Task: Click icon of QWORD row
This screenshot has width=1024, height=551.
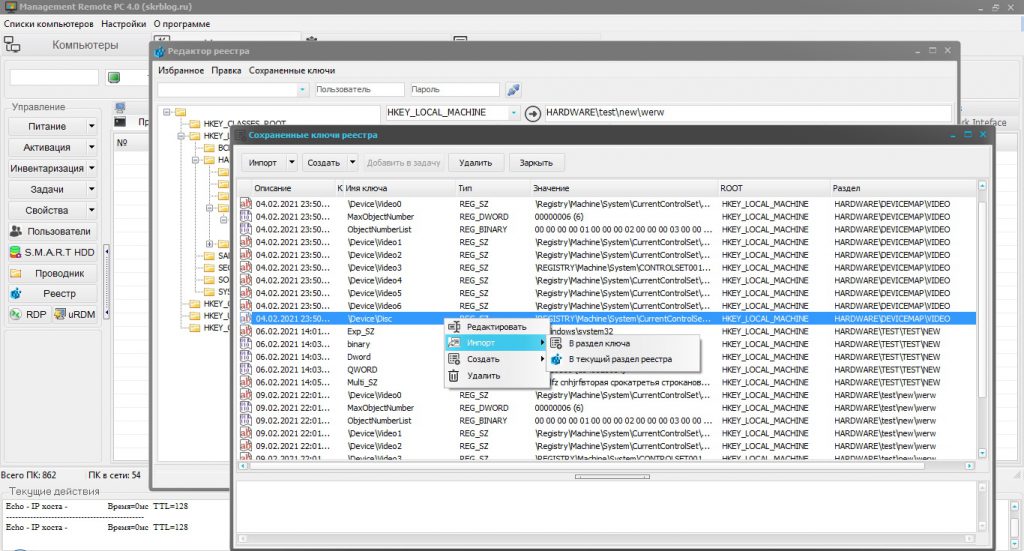Action: pyautogui.click(x=246, y=370)
